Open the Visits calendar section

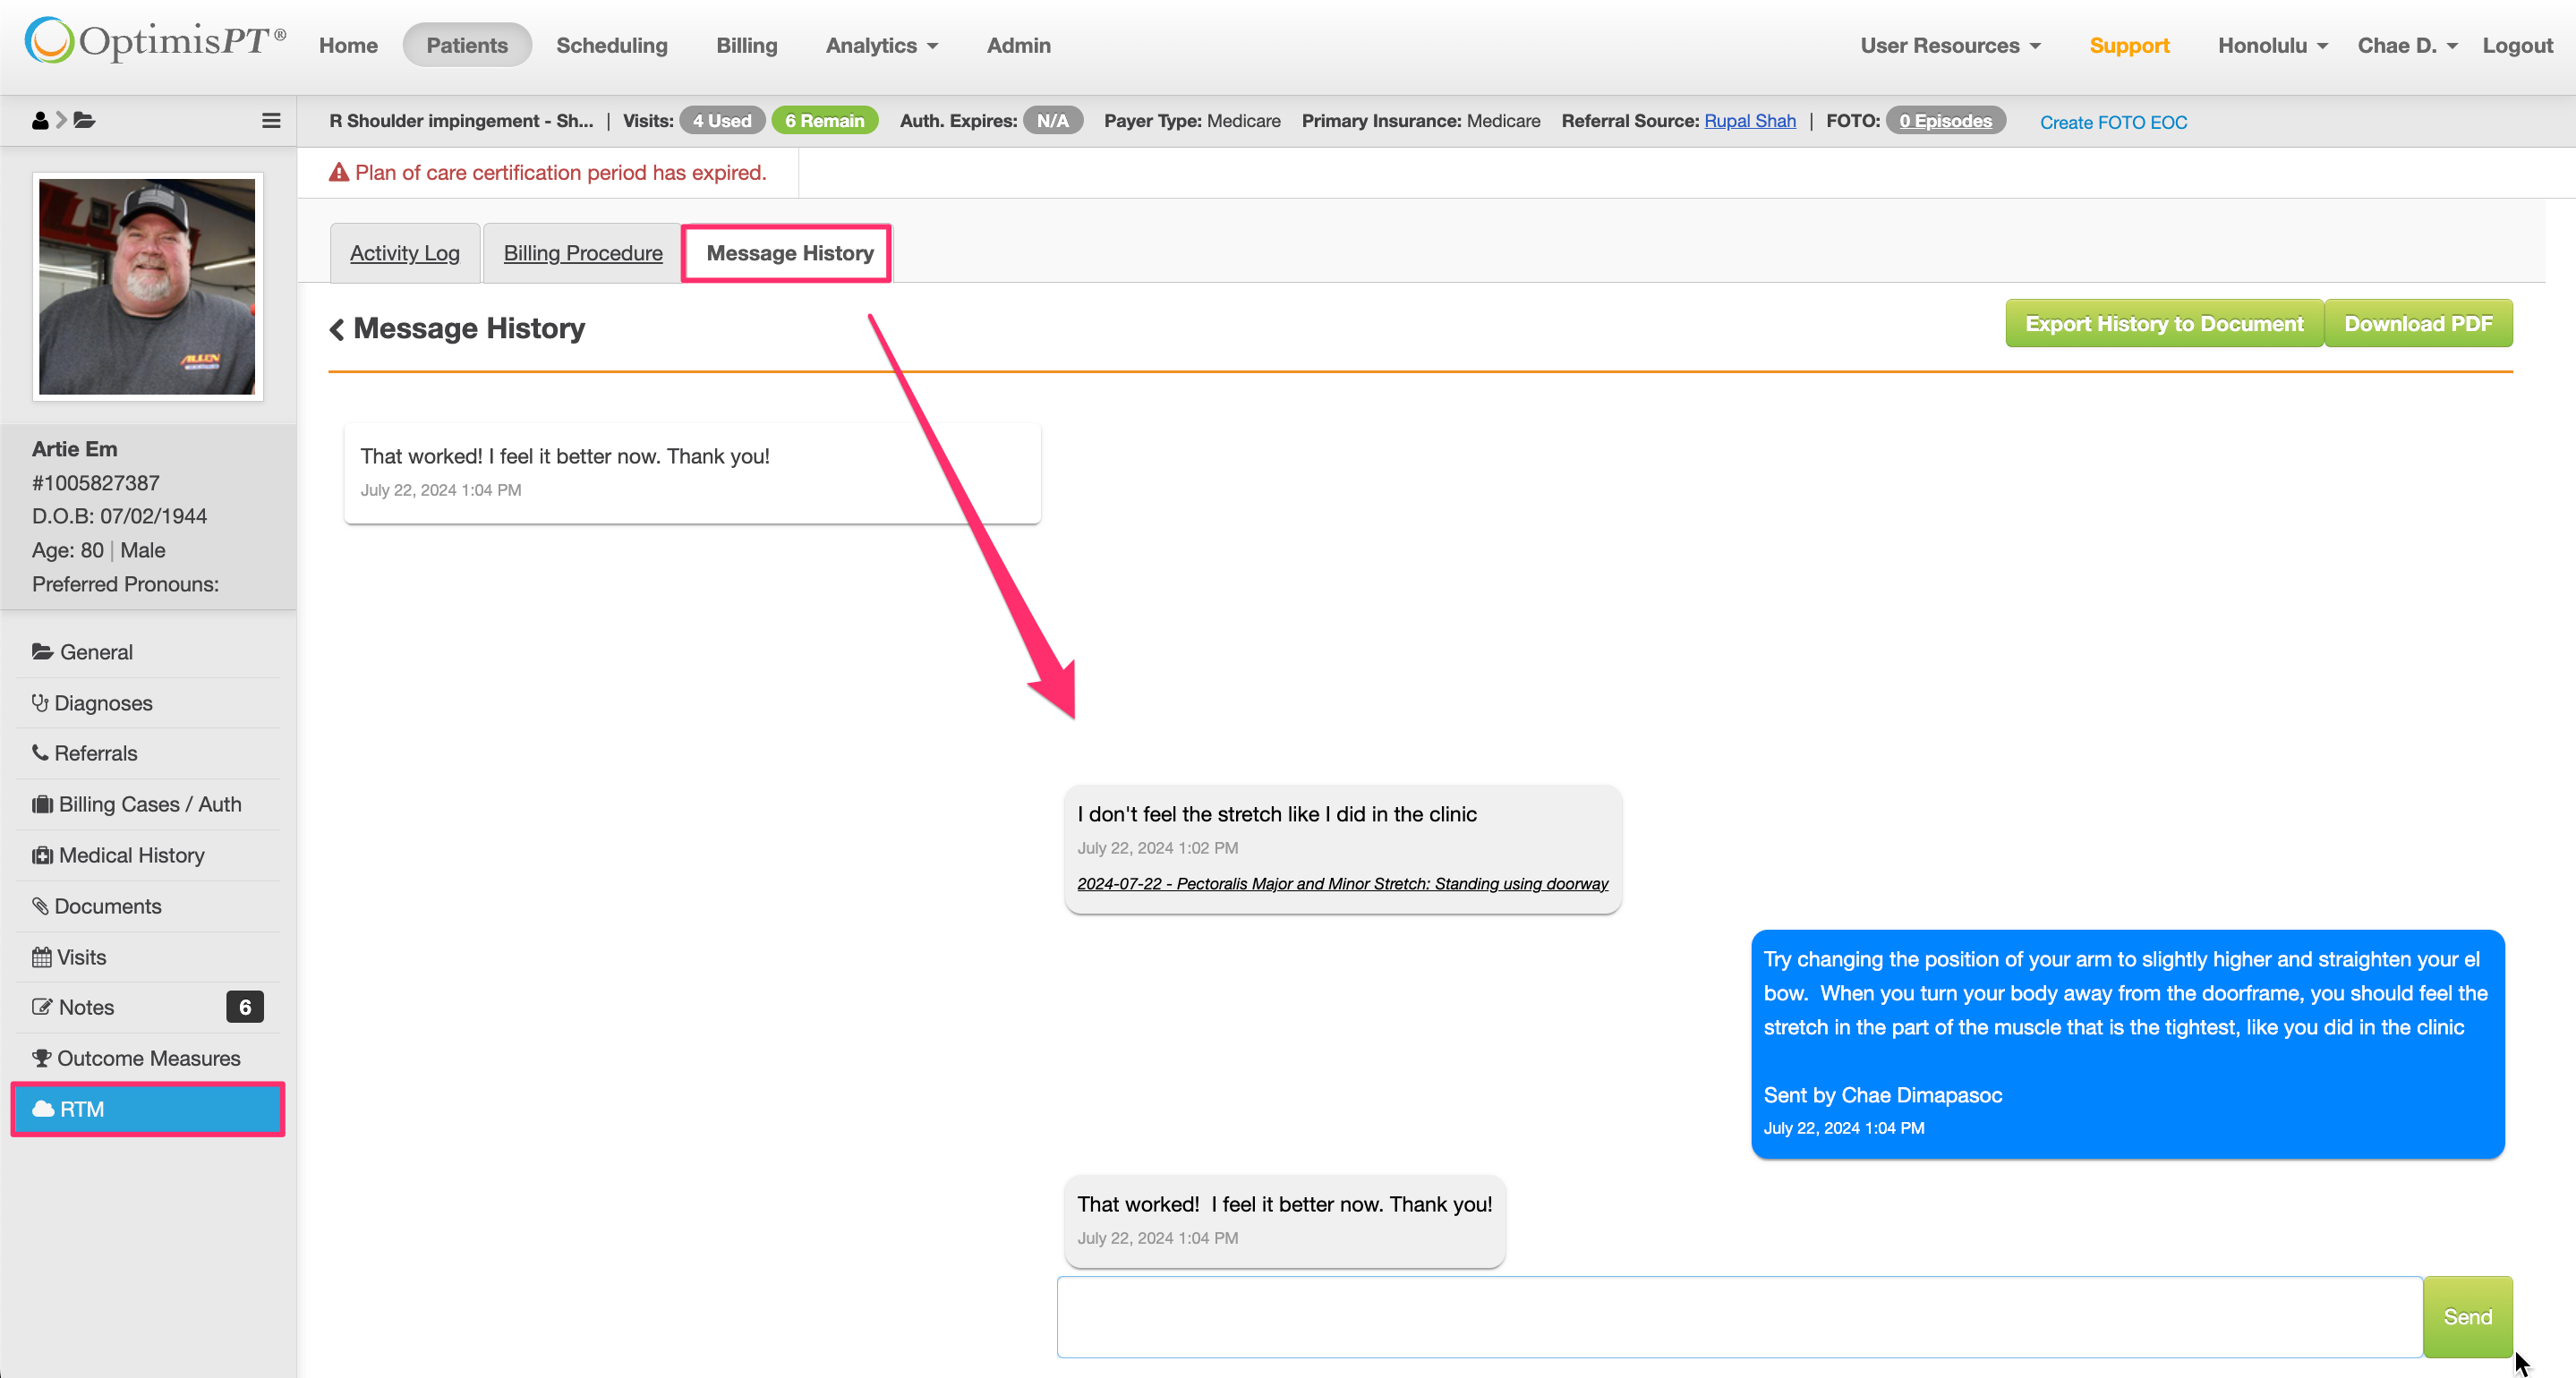[80, 957]
